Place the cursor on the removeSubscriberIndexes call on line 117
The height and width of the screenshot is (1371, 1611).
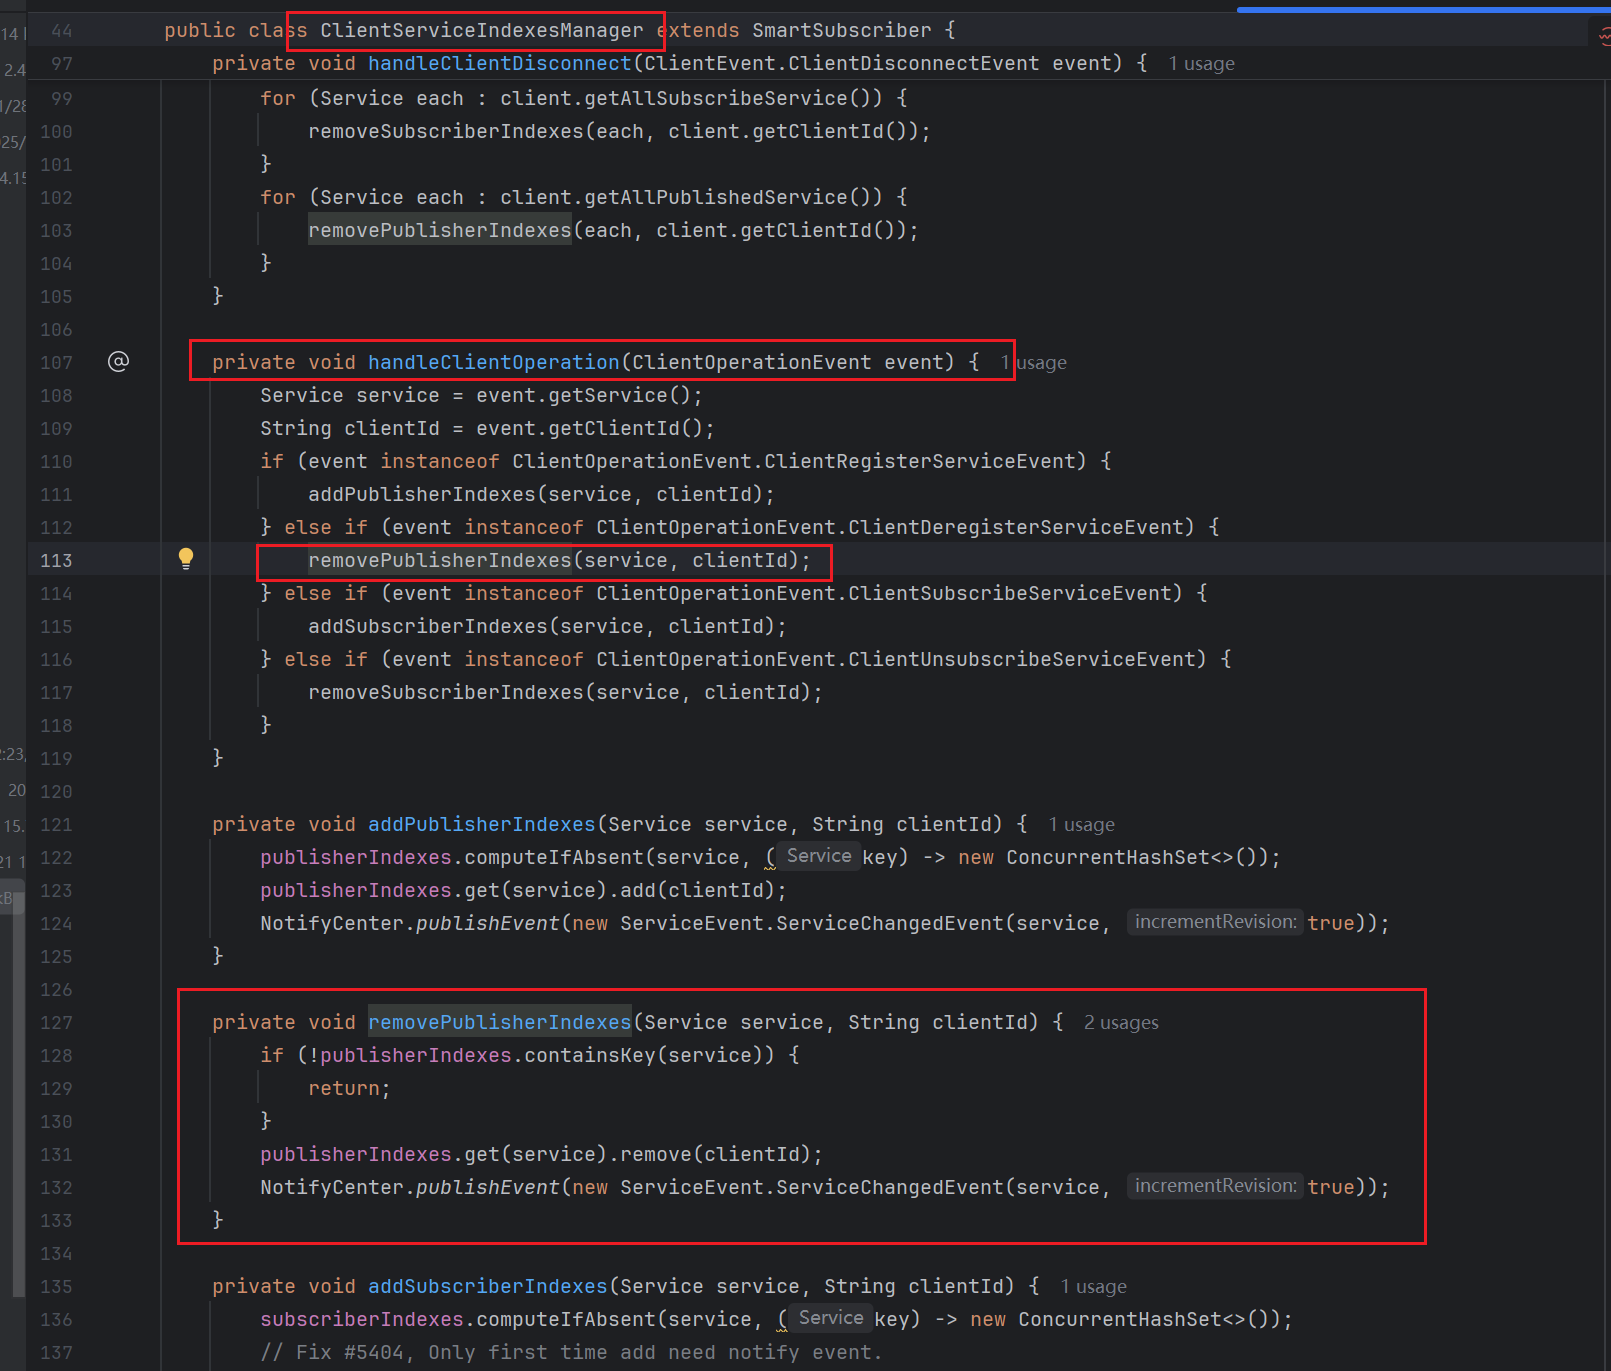click(x=445, y=693)
